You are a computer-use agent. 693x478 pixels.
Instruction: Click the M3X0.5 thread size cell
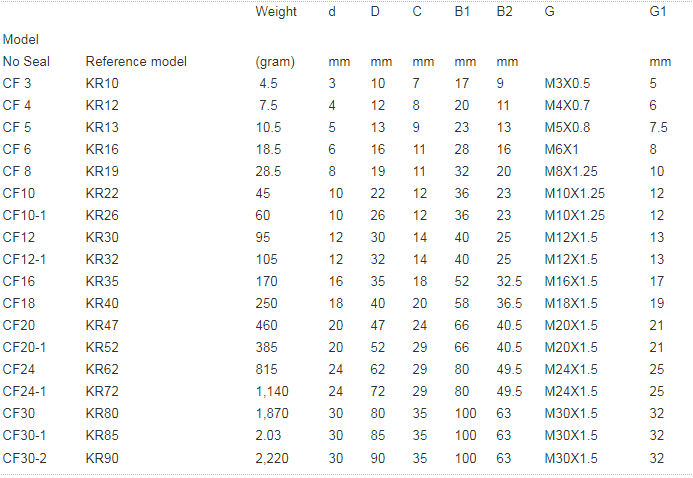[x=567, y=83]
